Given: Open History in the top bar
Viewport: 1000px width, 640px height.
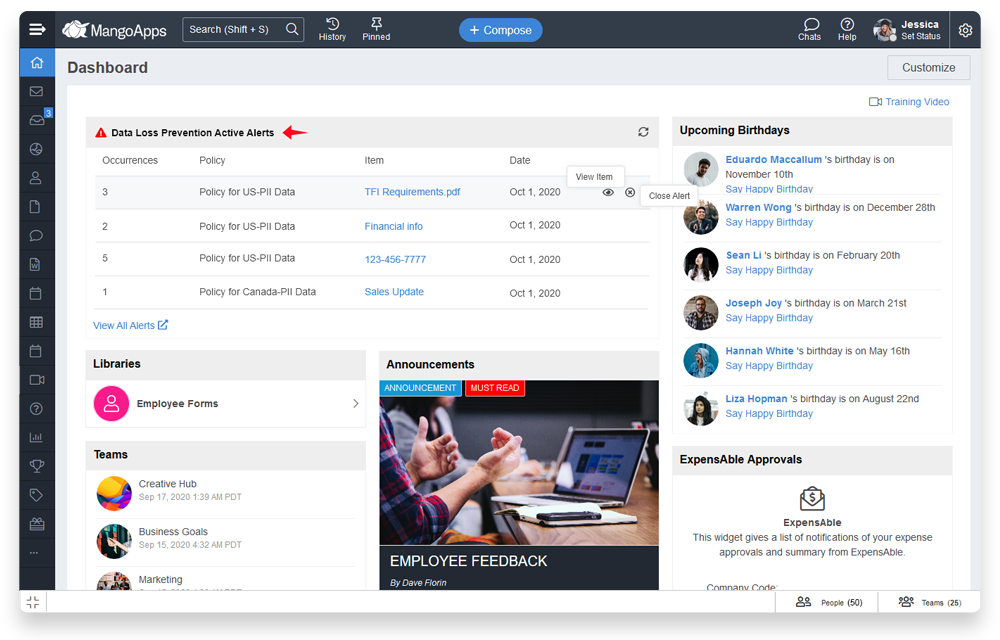Looking at the screenshot, I should (332, 29).
